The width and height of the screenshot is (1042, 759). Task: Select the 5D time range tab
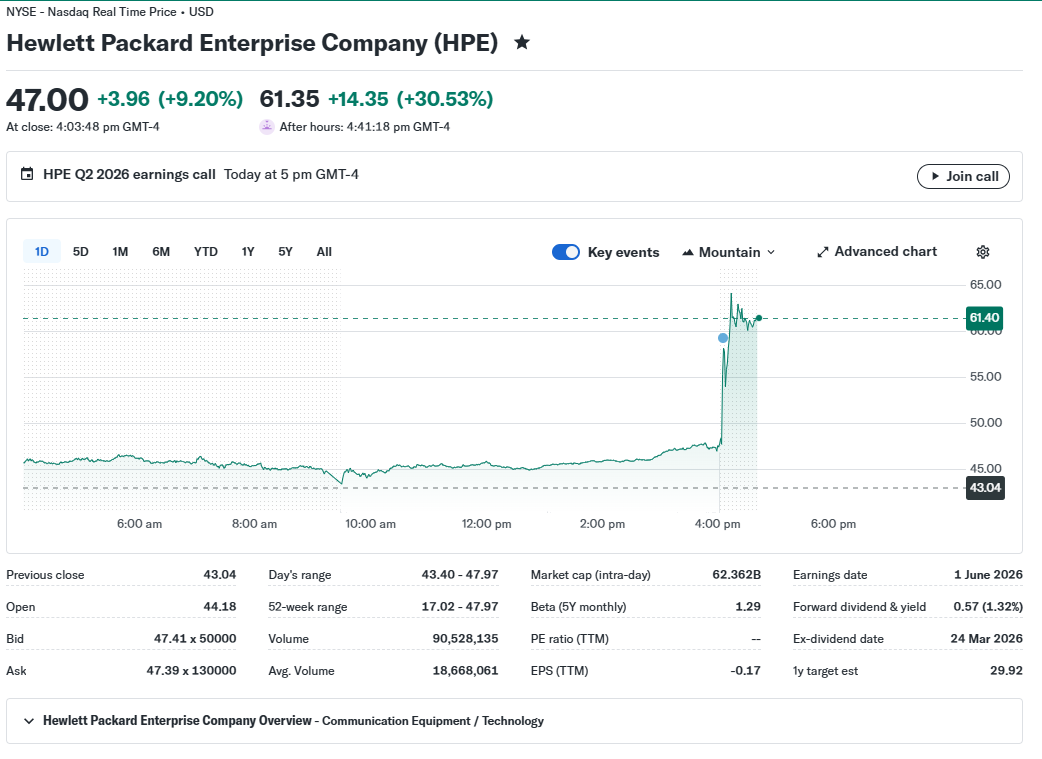point(80,252)
